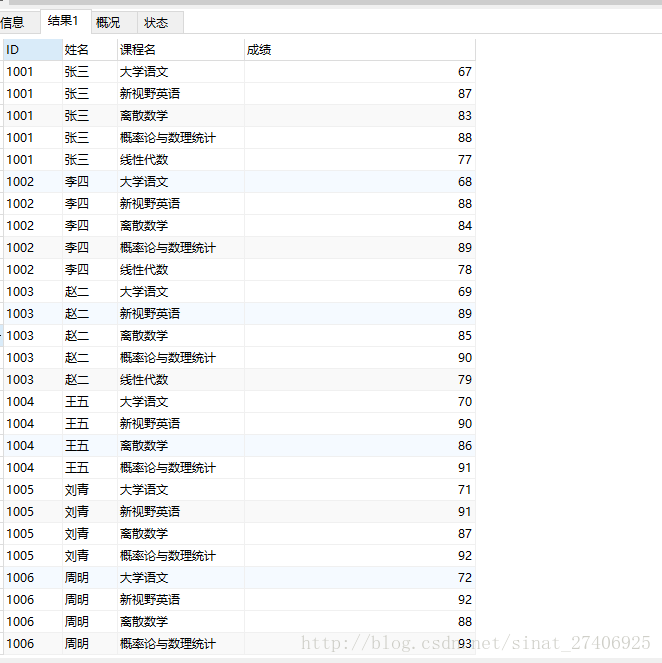Select 离散数学 cell for 王五

click(181, 446)
